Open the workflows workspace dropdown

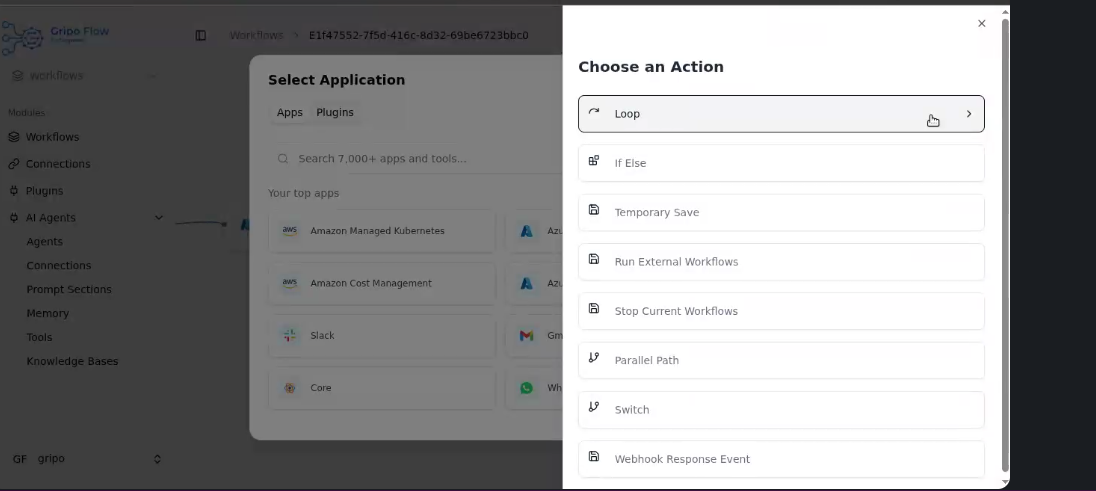pos(152,76)
